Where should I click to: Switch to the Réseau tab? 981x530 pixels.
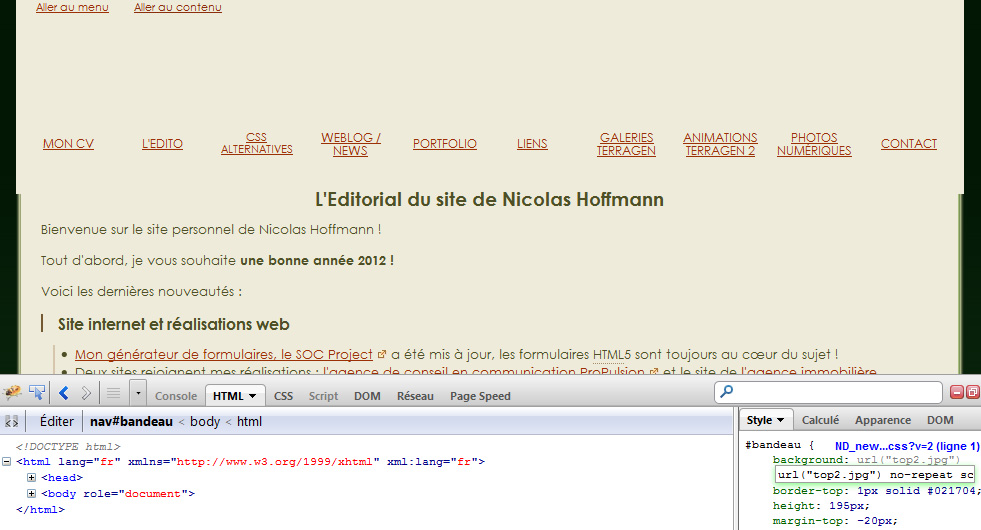(415, 396)
